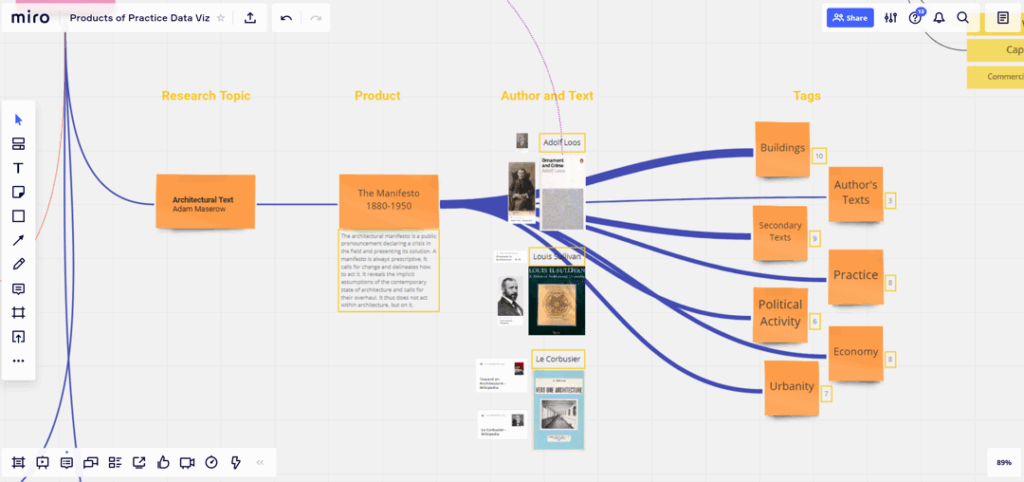Screen dimensions: 1024x482
Task: Open the board settings sliders icon
Action: tap(890, 17)
